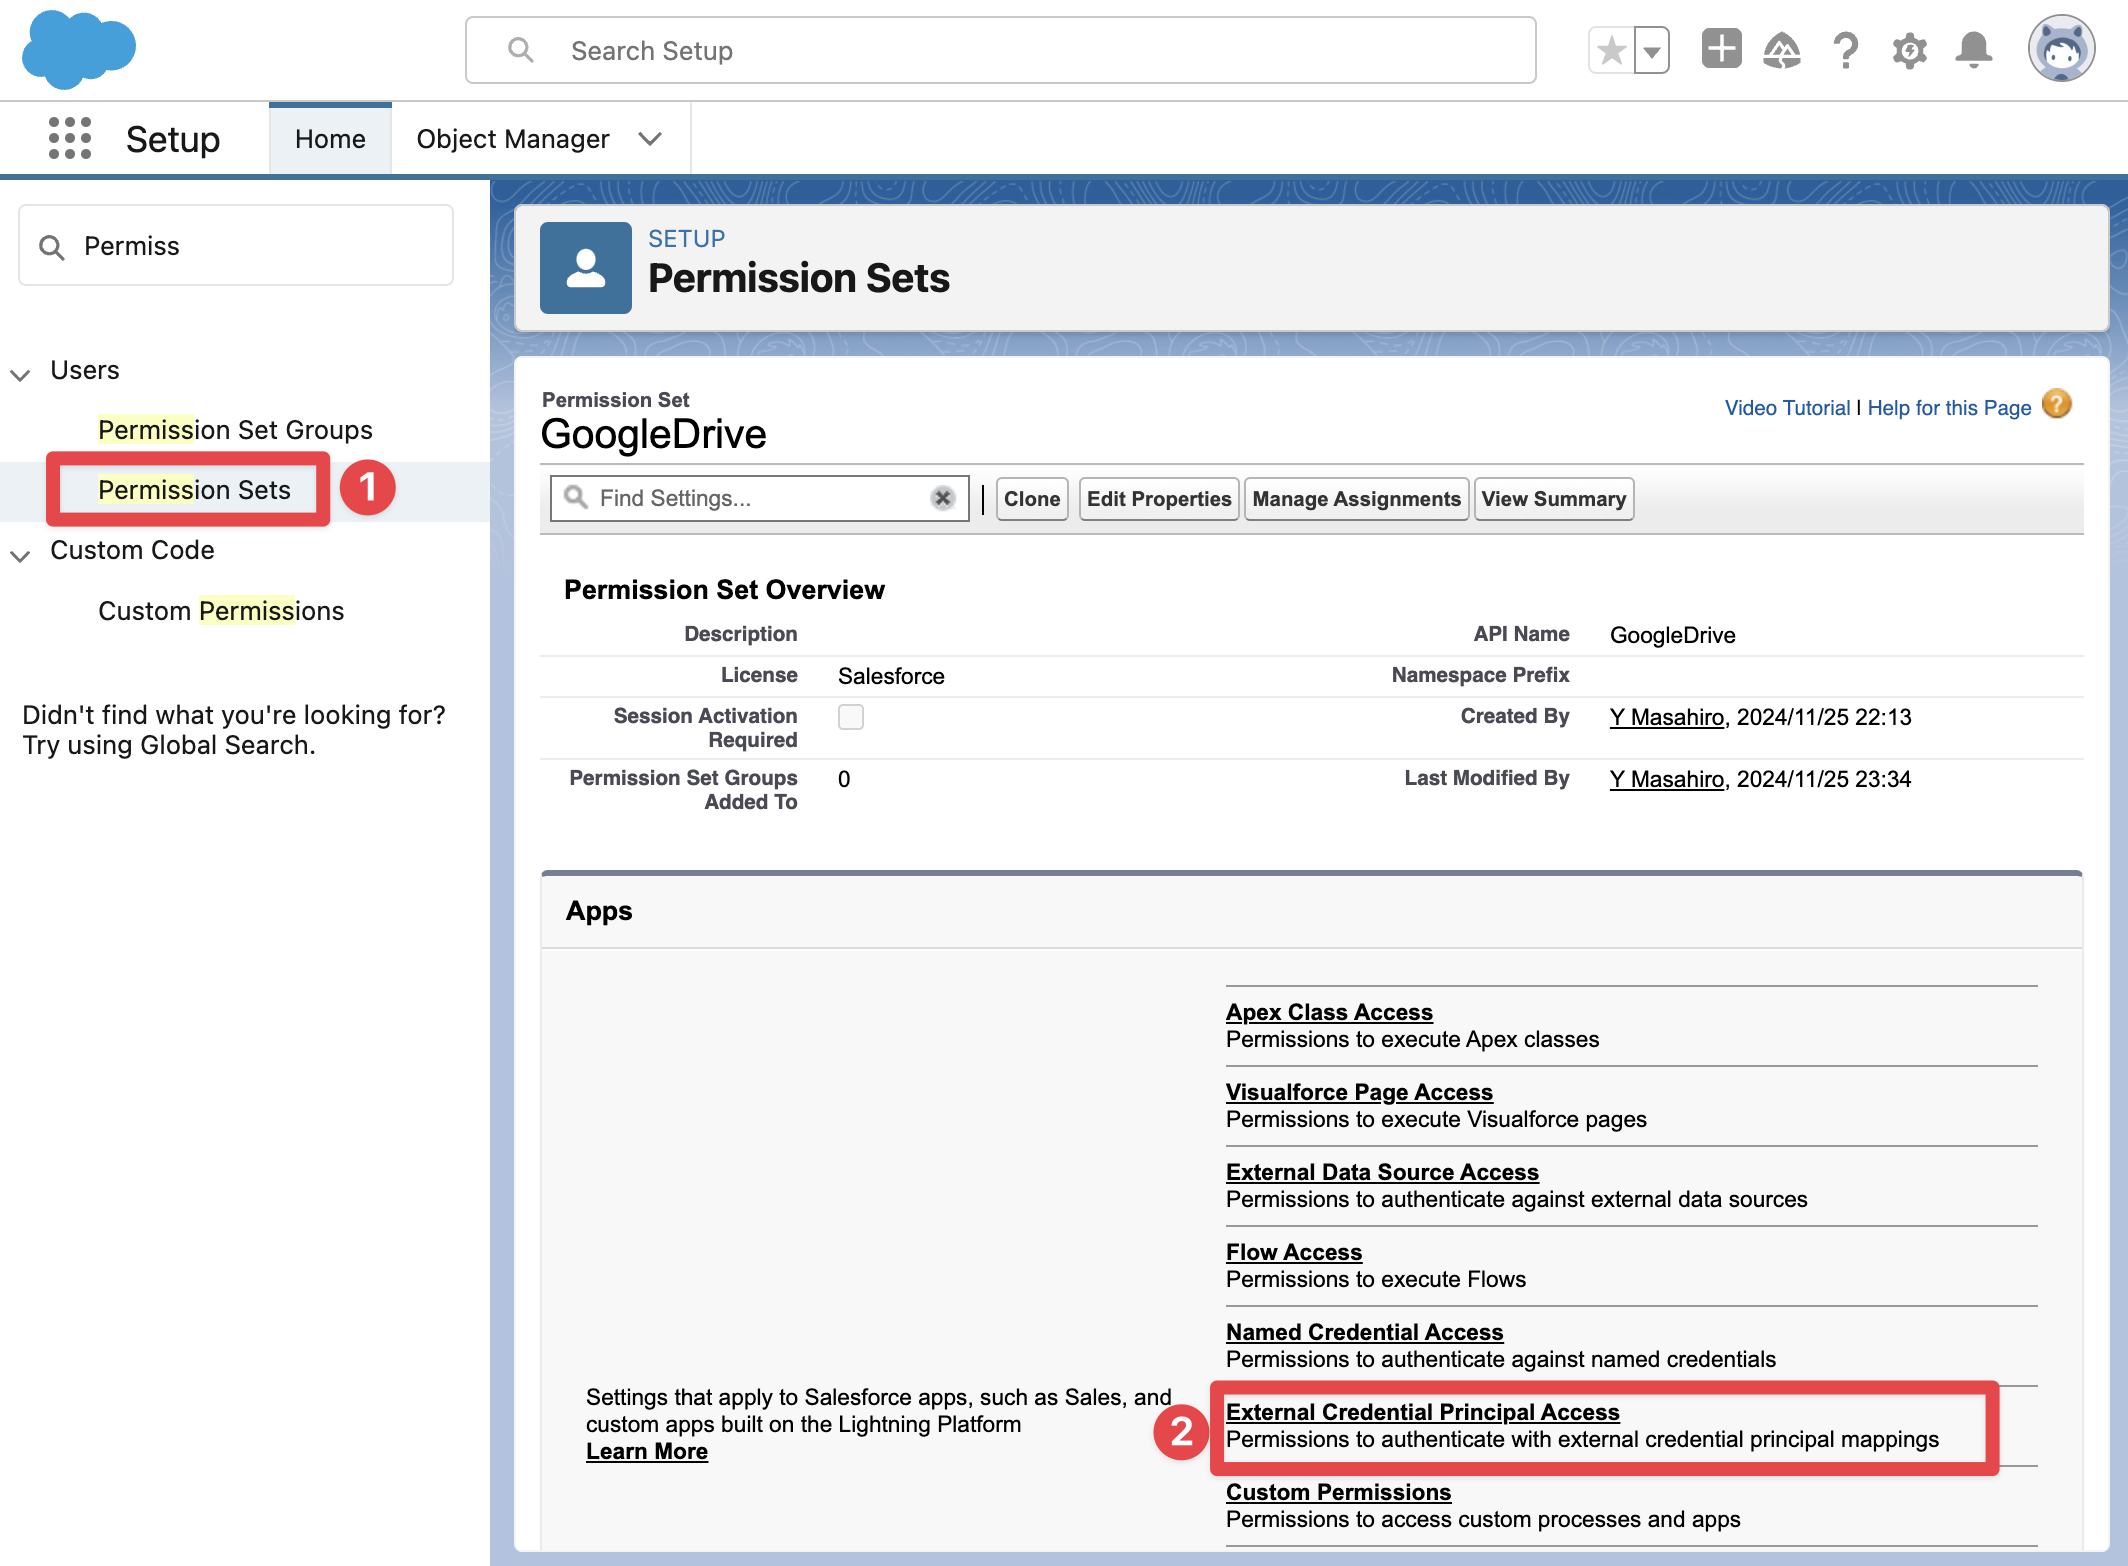
Task: Open Setup via the gear icon
Action: (x=1908, y=49)
